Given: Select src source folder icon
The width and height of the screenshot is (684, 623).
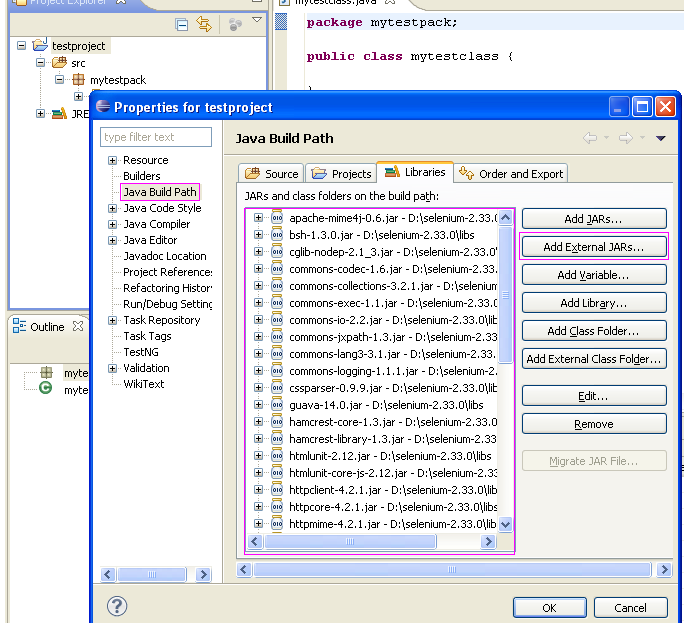Looking at the screenshot, I should [59, 62].
